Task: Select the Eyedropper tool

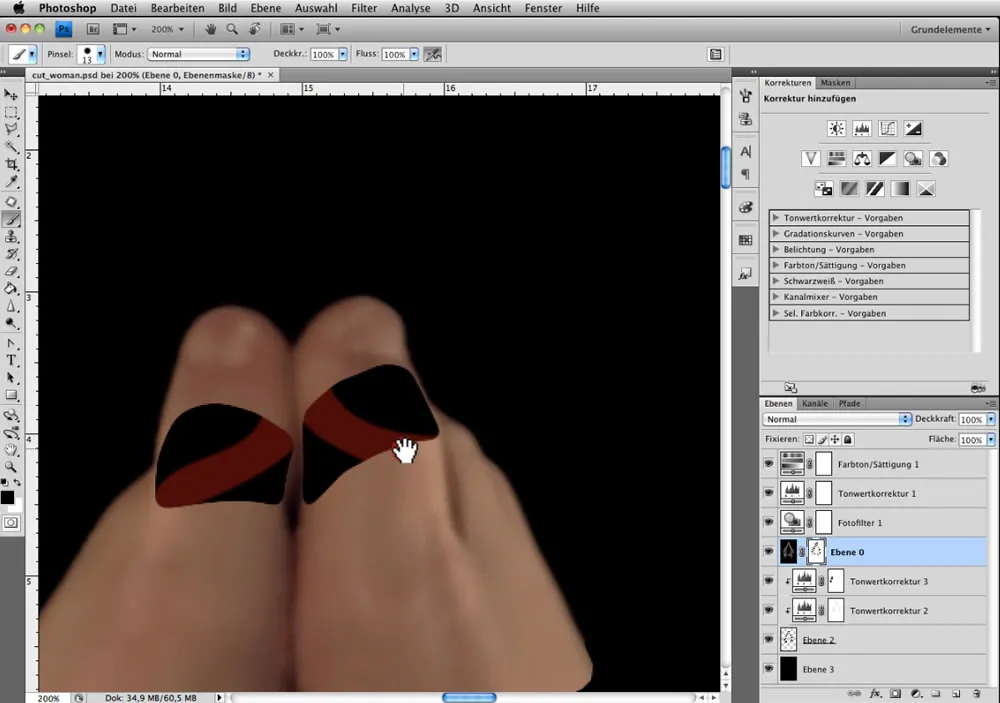Action: click(x=12, y=182)
